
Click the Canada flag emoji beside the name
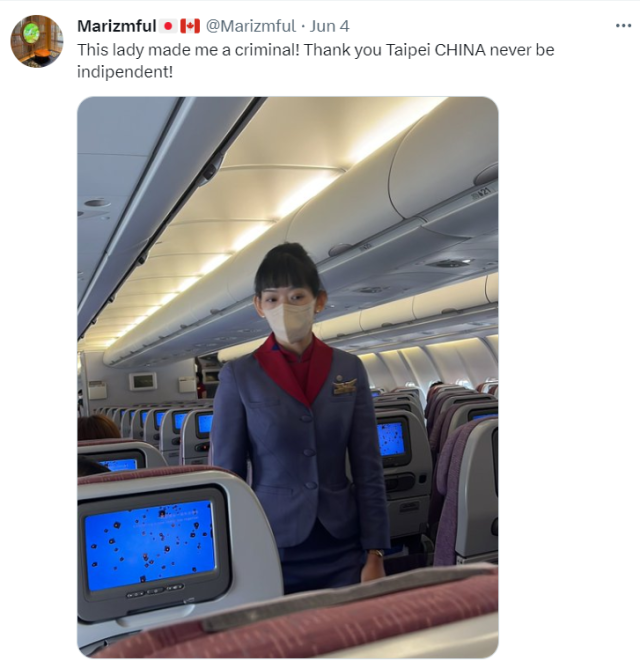point(190,26)
